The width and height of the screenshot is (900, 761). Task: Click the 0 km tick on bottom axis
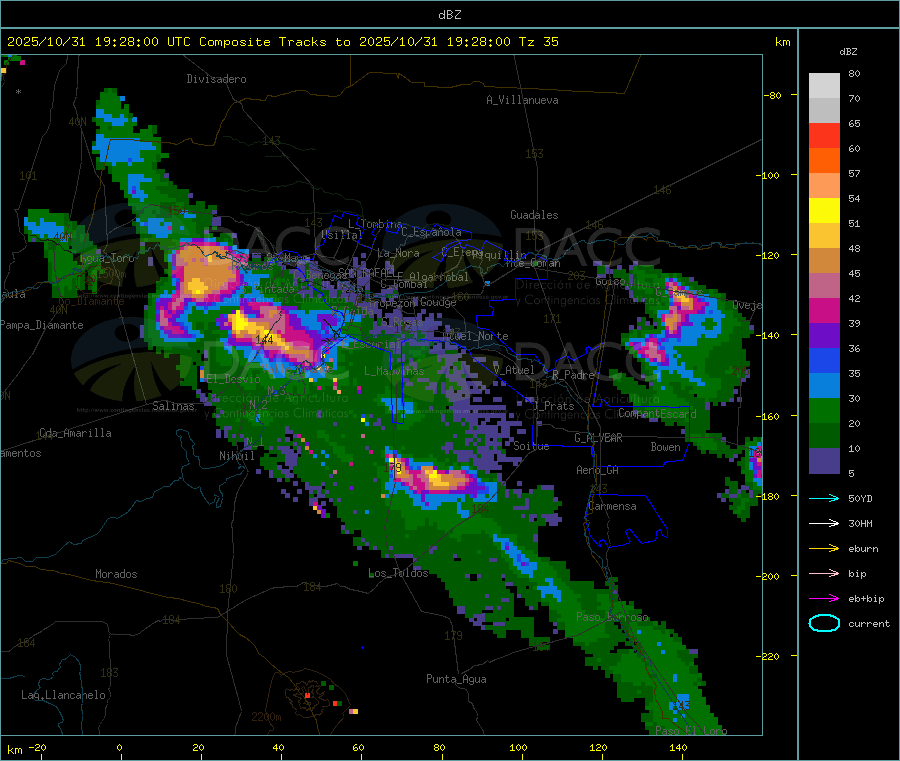tap(119, 747)
